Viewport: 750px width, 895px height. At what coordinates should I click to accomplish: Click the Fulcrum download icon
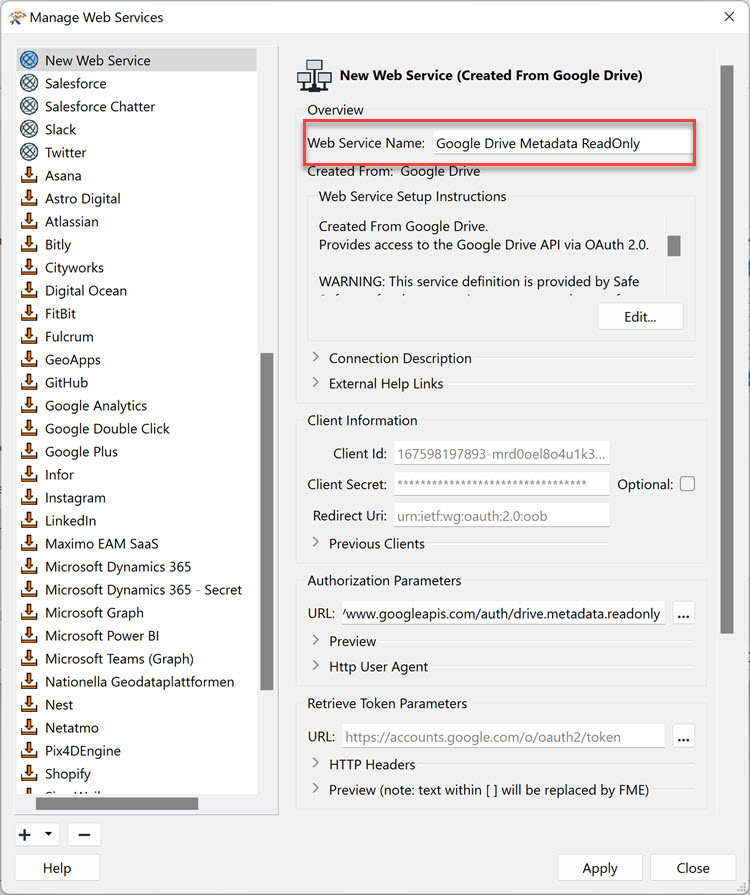[29, 336]
